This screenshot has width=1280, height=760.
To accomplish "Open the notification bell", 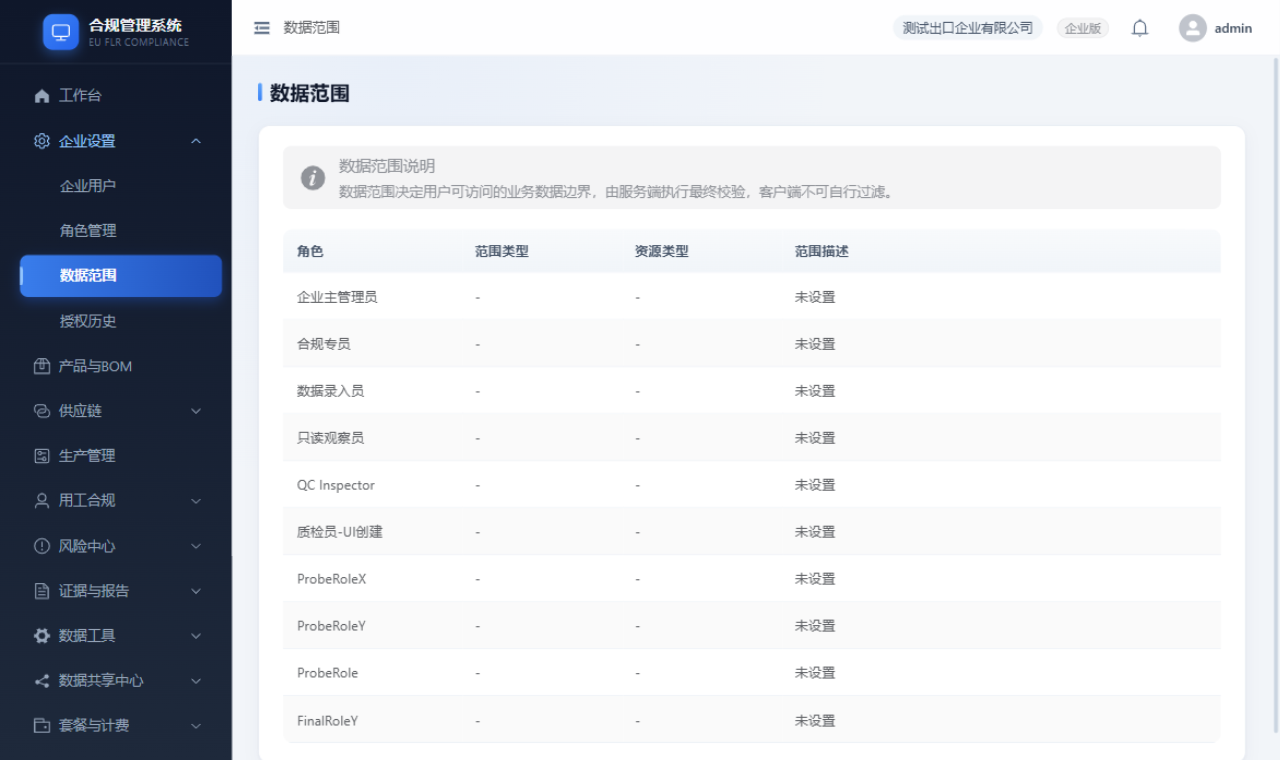I will [1140, 28].
